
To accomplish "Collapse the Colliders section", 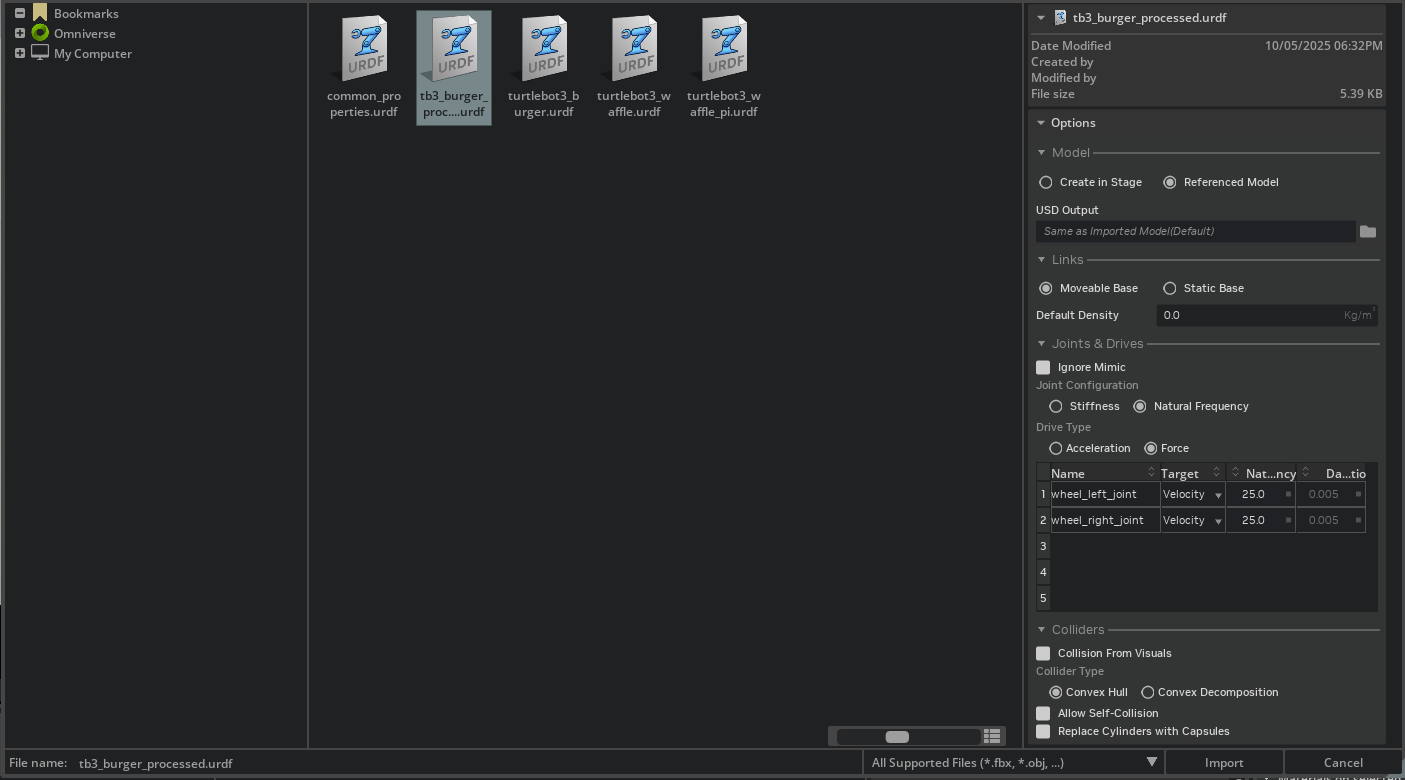I will [x=1043, y=630].
